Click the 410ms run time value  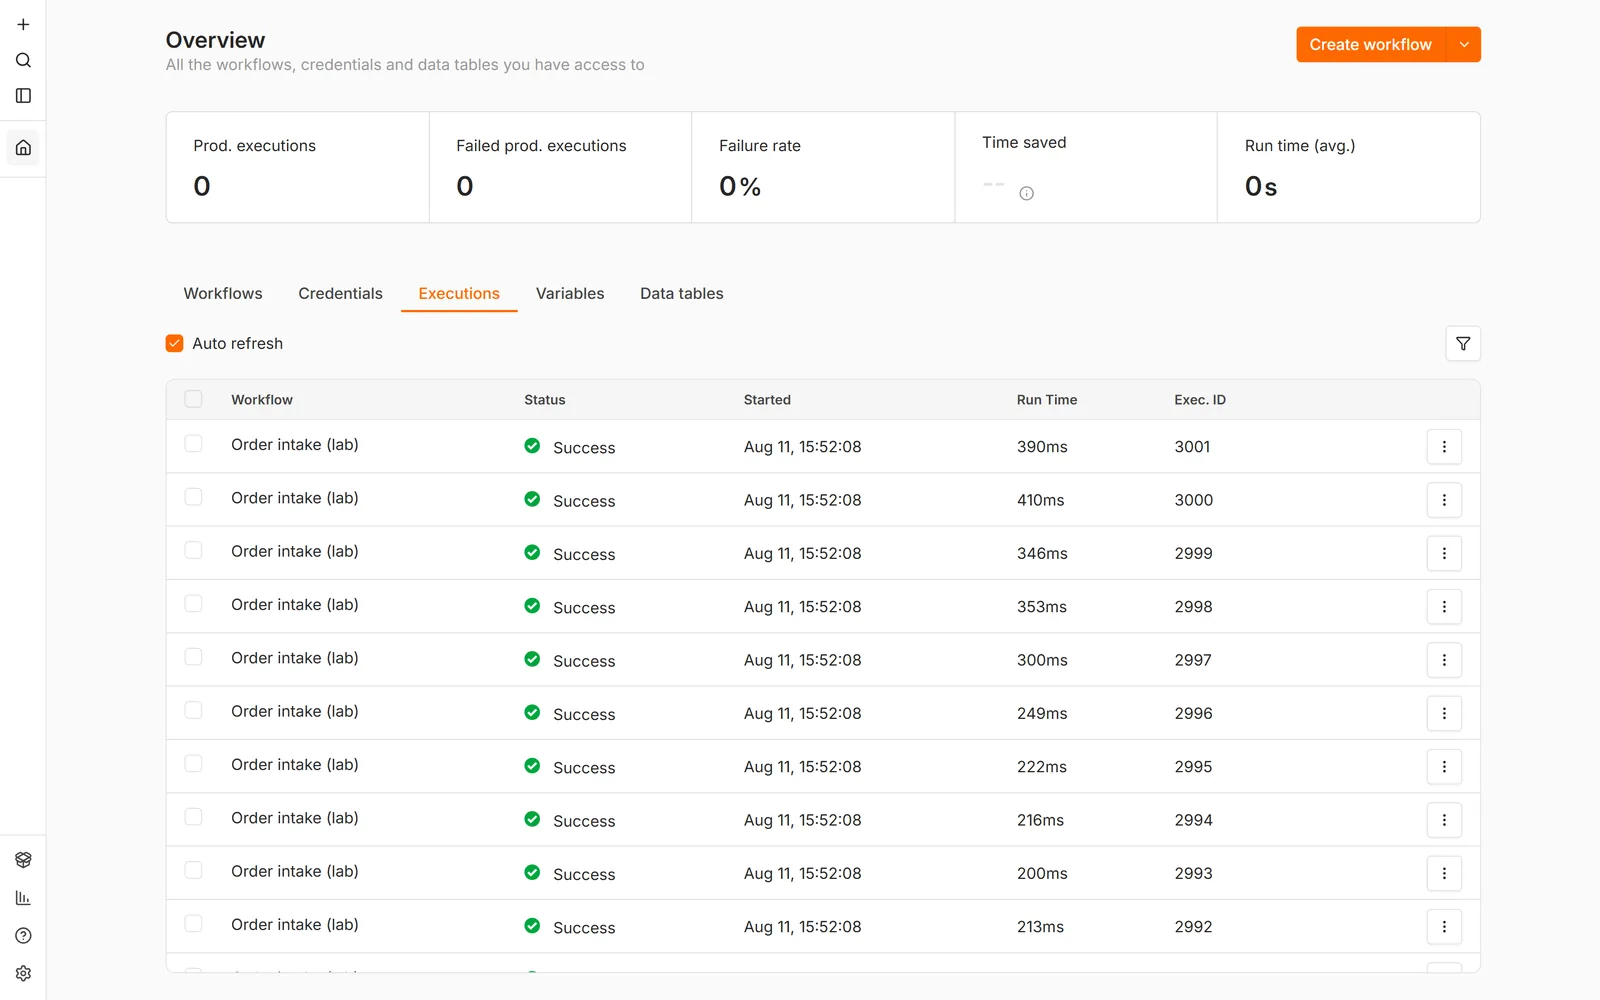click(x=1040, y=500)
